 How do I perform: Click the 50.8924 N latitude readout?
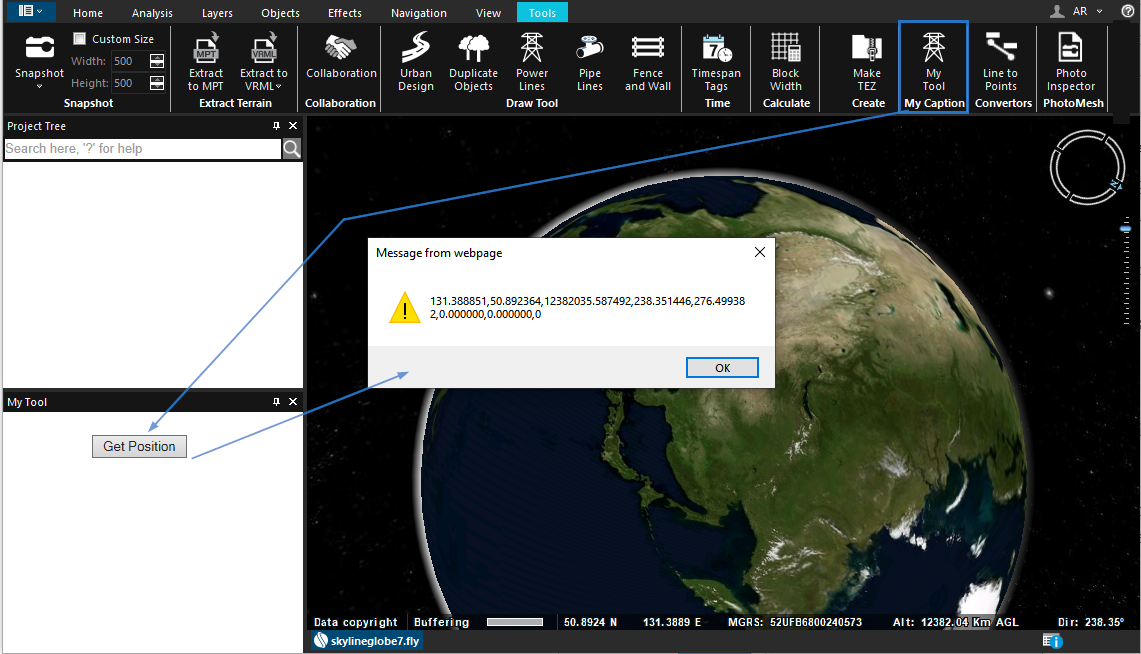tap(590, 622)
